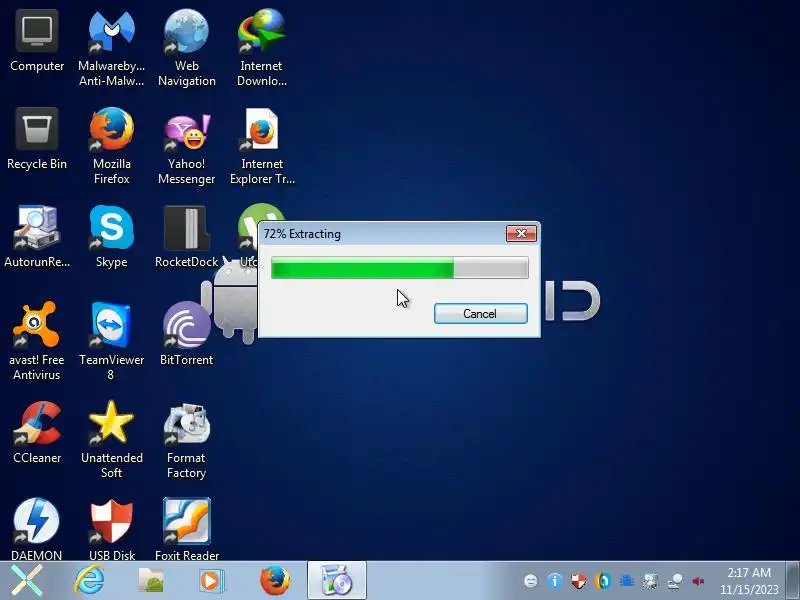
Task: Click the CCleaner shortcut
Action: 37,433
